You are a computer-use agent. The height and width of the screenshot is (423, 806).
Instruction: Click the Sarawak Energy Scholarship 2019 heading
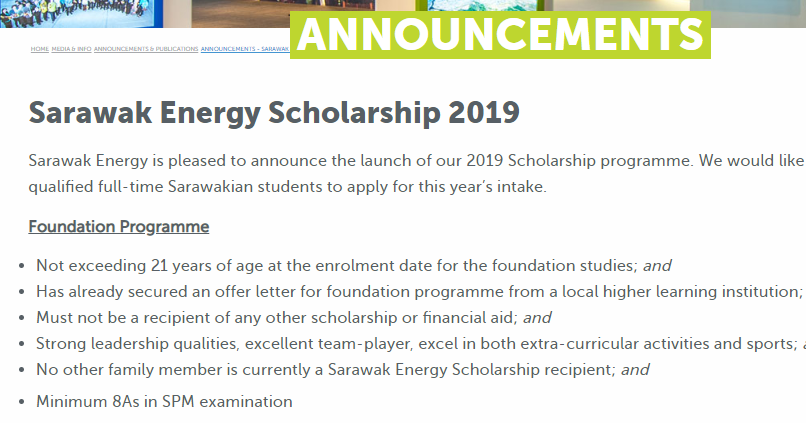pyautogui.click(x=274, y=113)
